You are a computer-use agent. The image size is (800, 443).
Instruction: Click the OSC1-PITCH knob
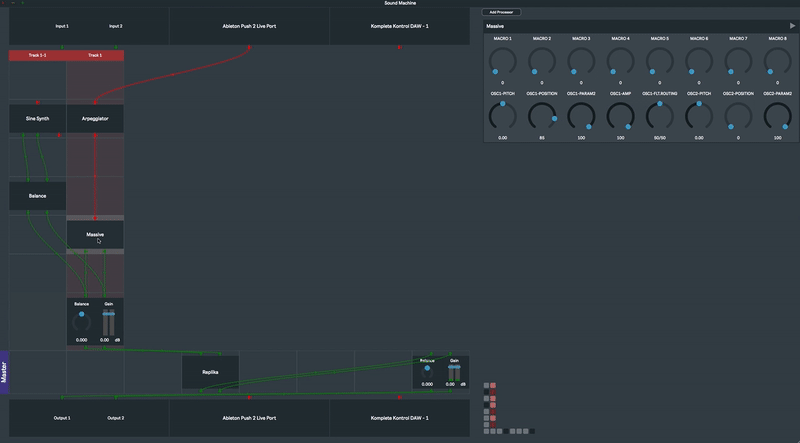coord(503,116)
